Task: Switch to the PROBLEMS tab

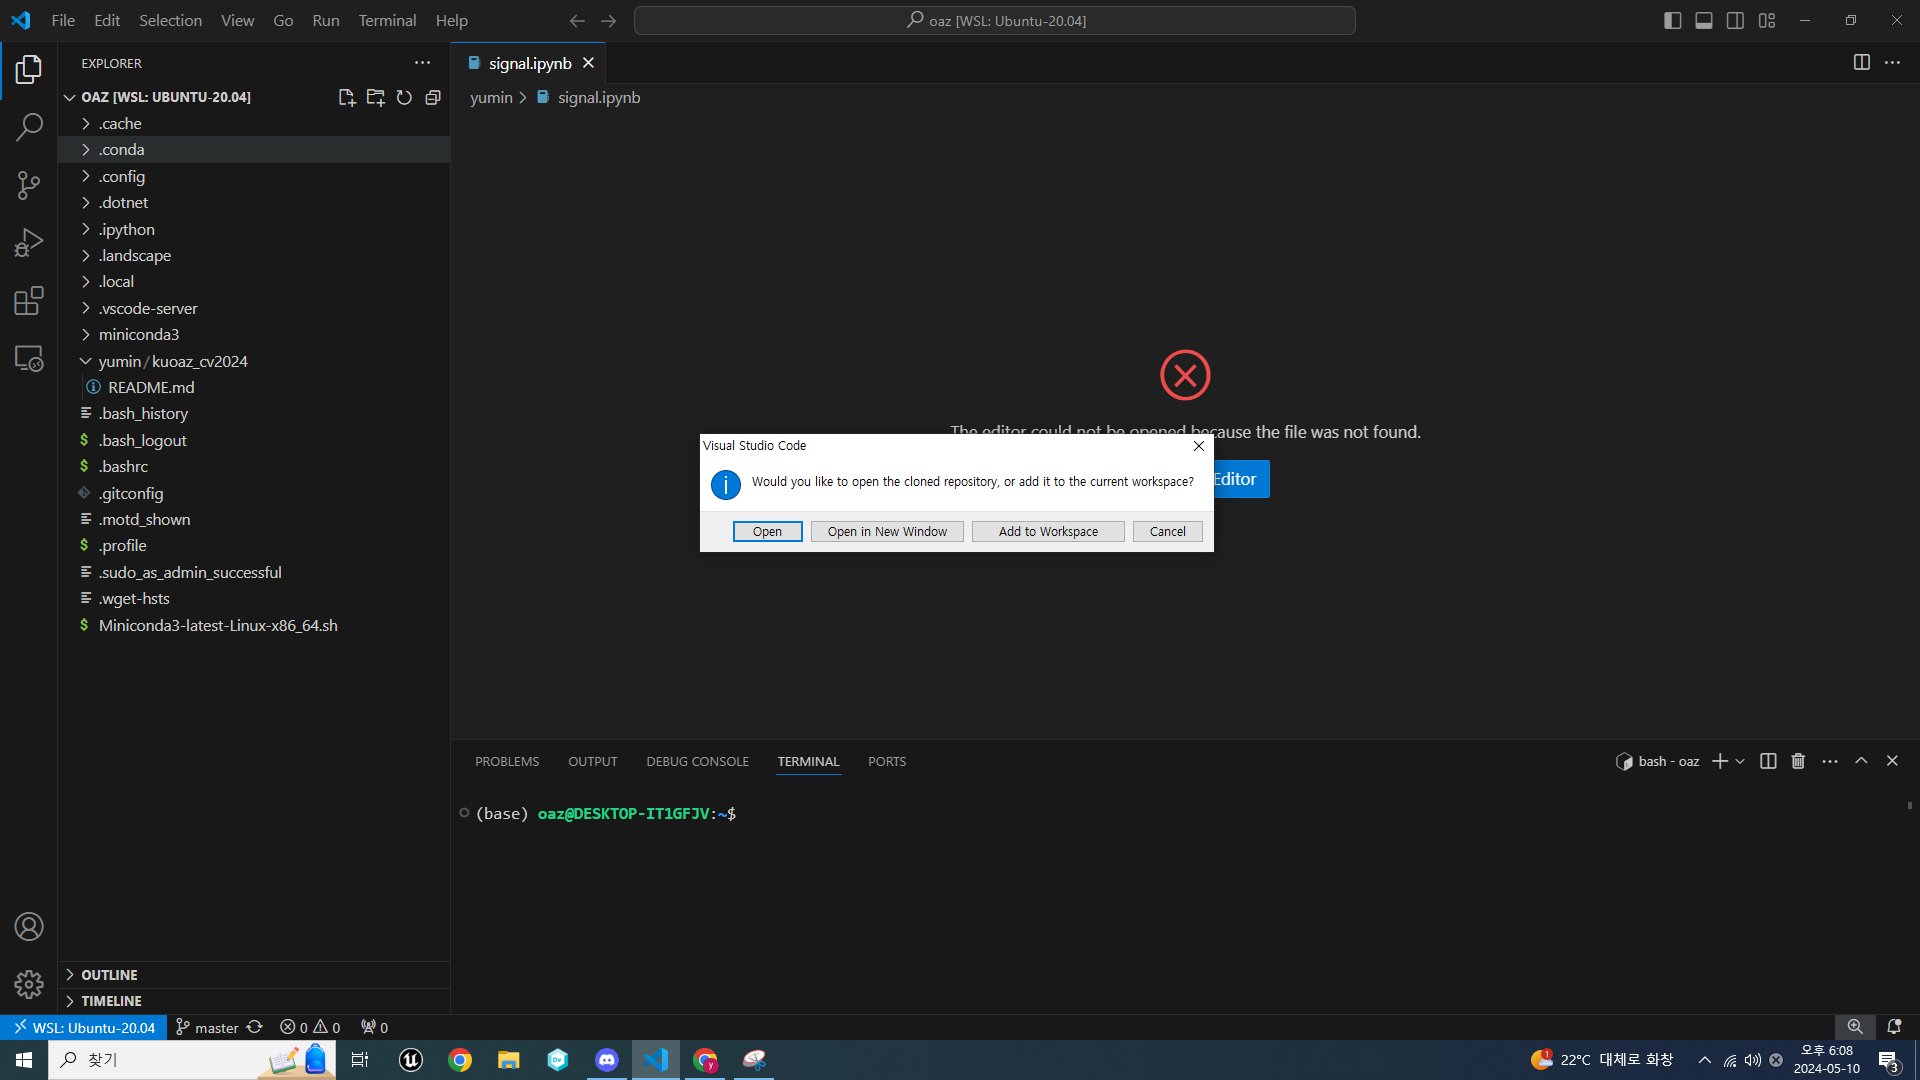Action: click(x=507, y=761)
